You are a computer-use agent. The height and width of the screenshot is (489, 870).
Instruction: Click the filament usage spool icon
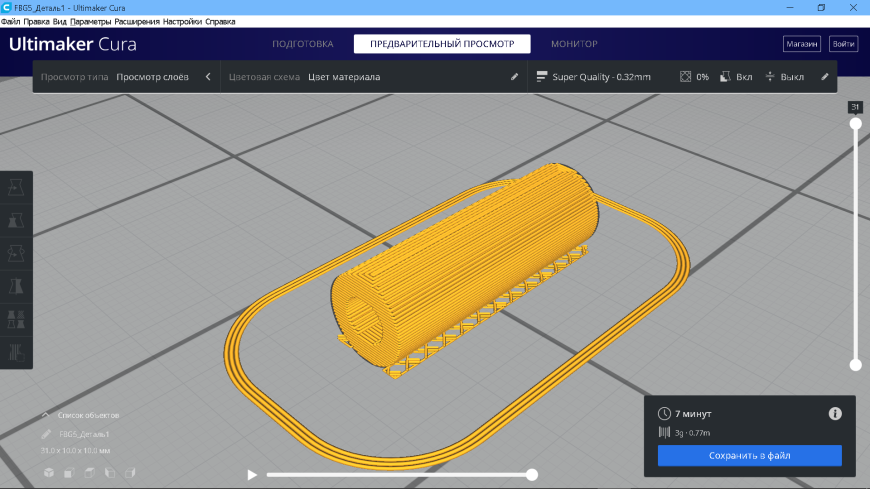664,432
